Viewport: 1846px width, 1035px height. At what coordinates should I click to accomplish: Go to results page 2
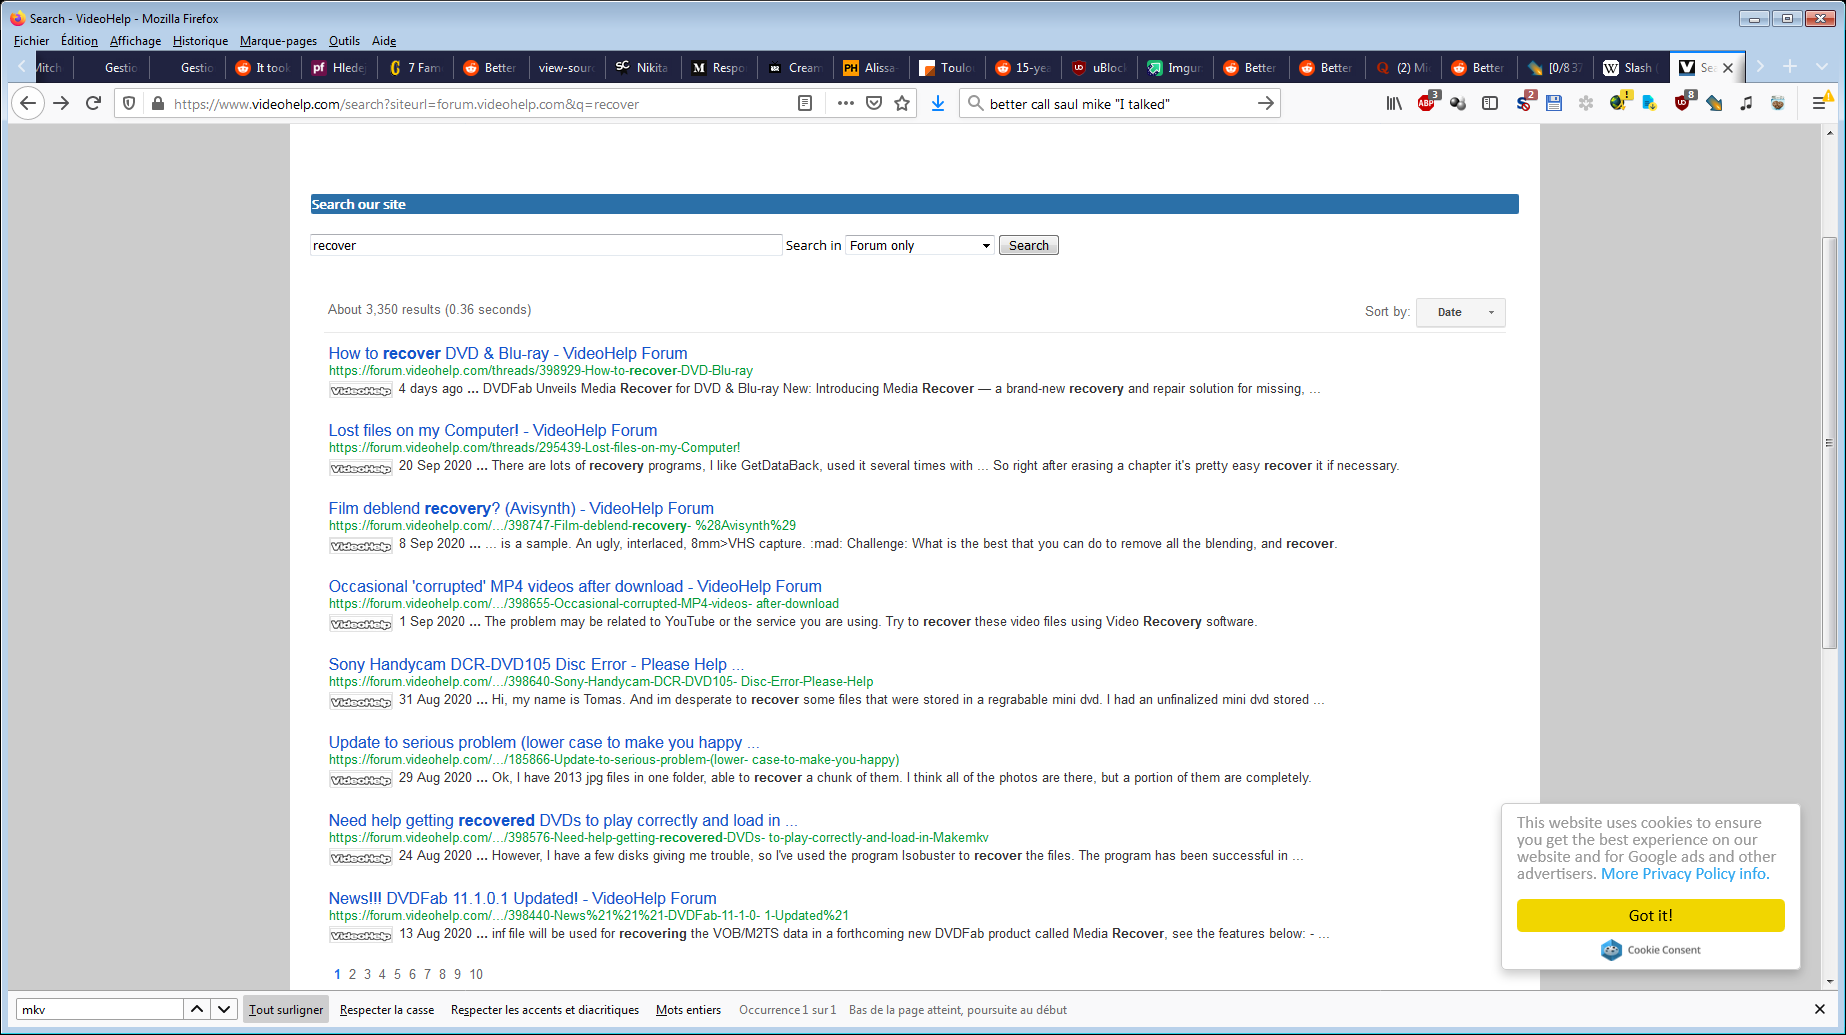tap(352, 974)
